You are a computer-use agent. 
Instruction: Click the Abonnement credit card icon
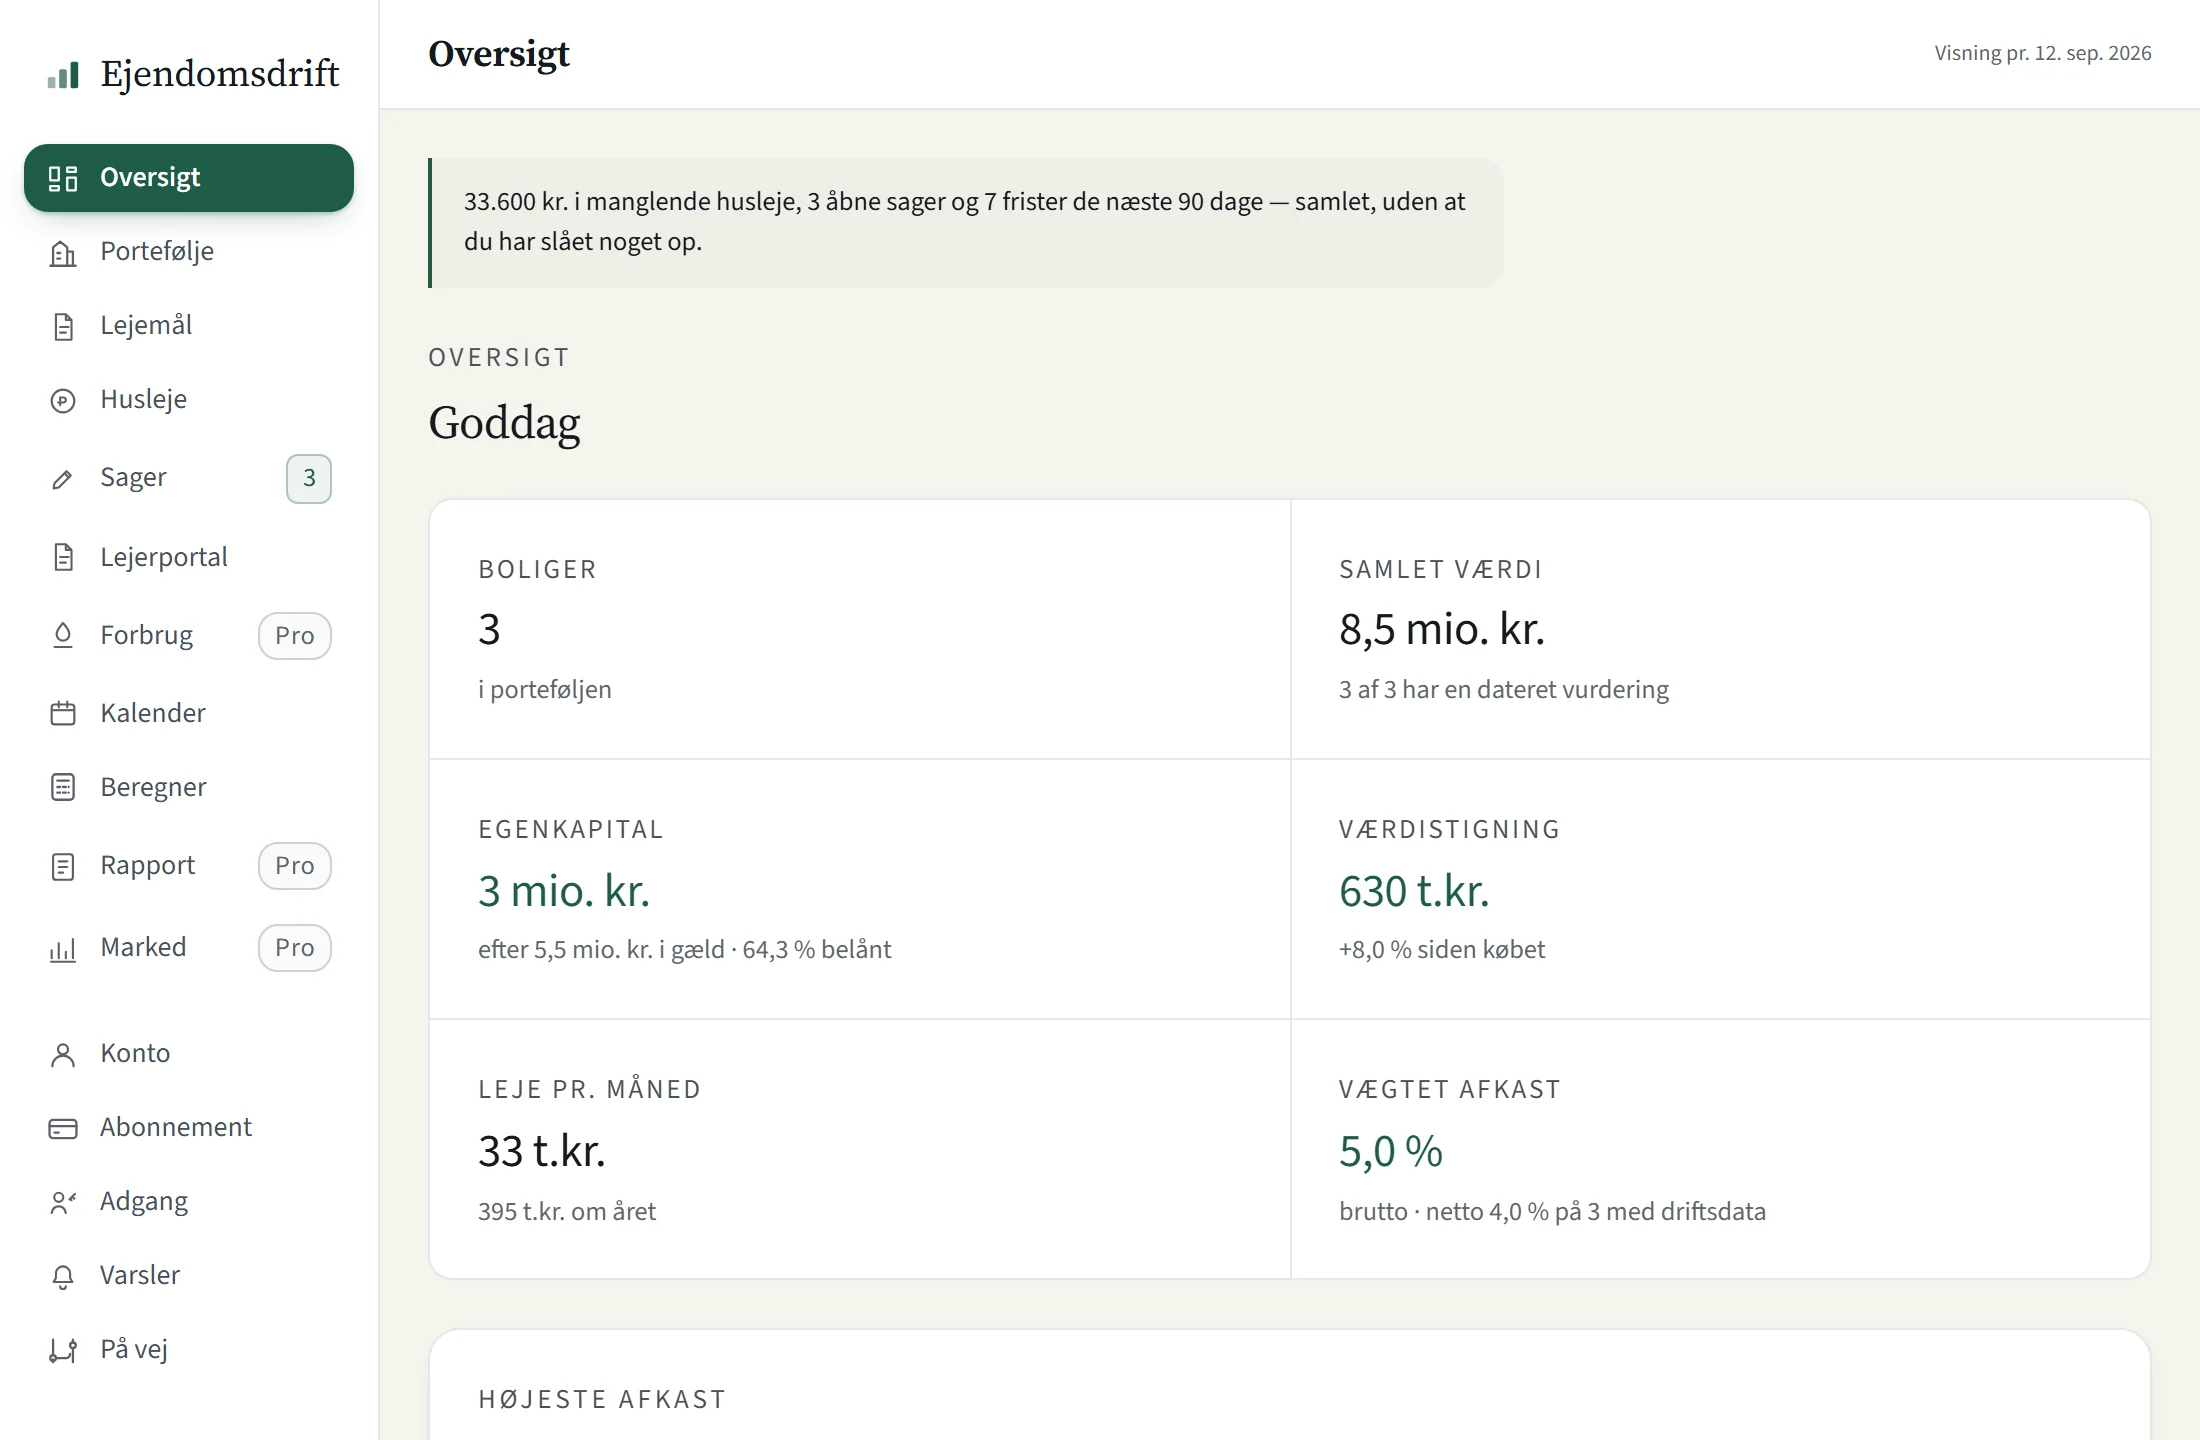click(63, 1128)
